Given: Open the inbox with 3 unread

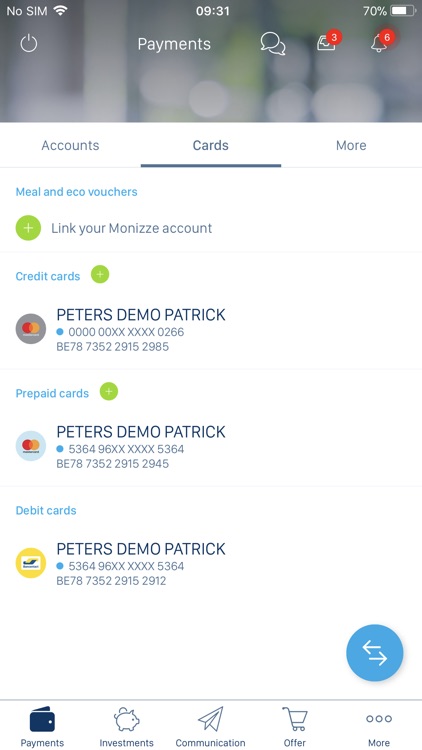Looking at the screenshot, I should 329,41.
